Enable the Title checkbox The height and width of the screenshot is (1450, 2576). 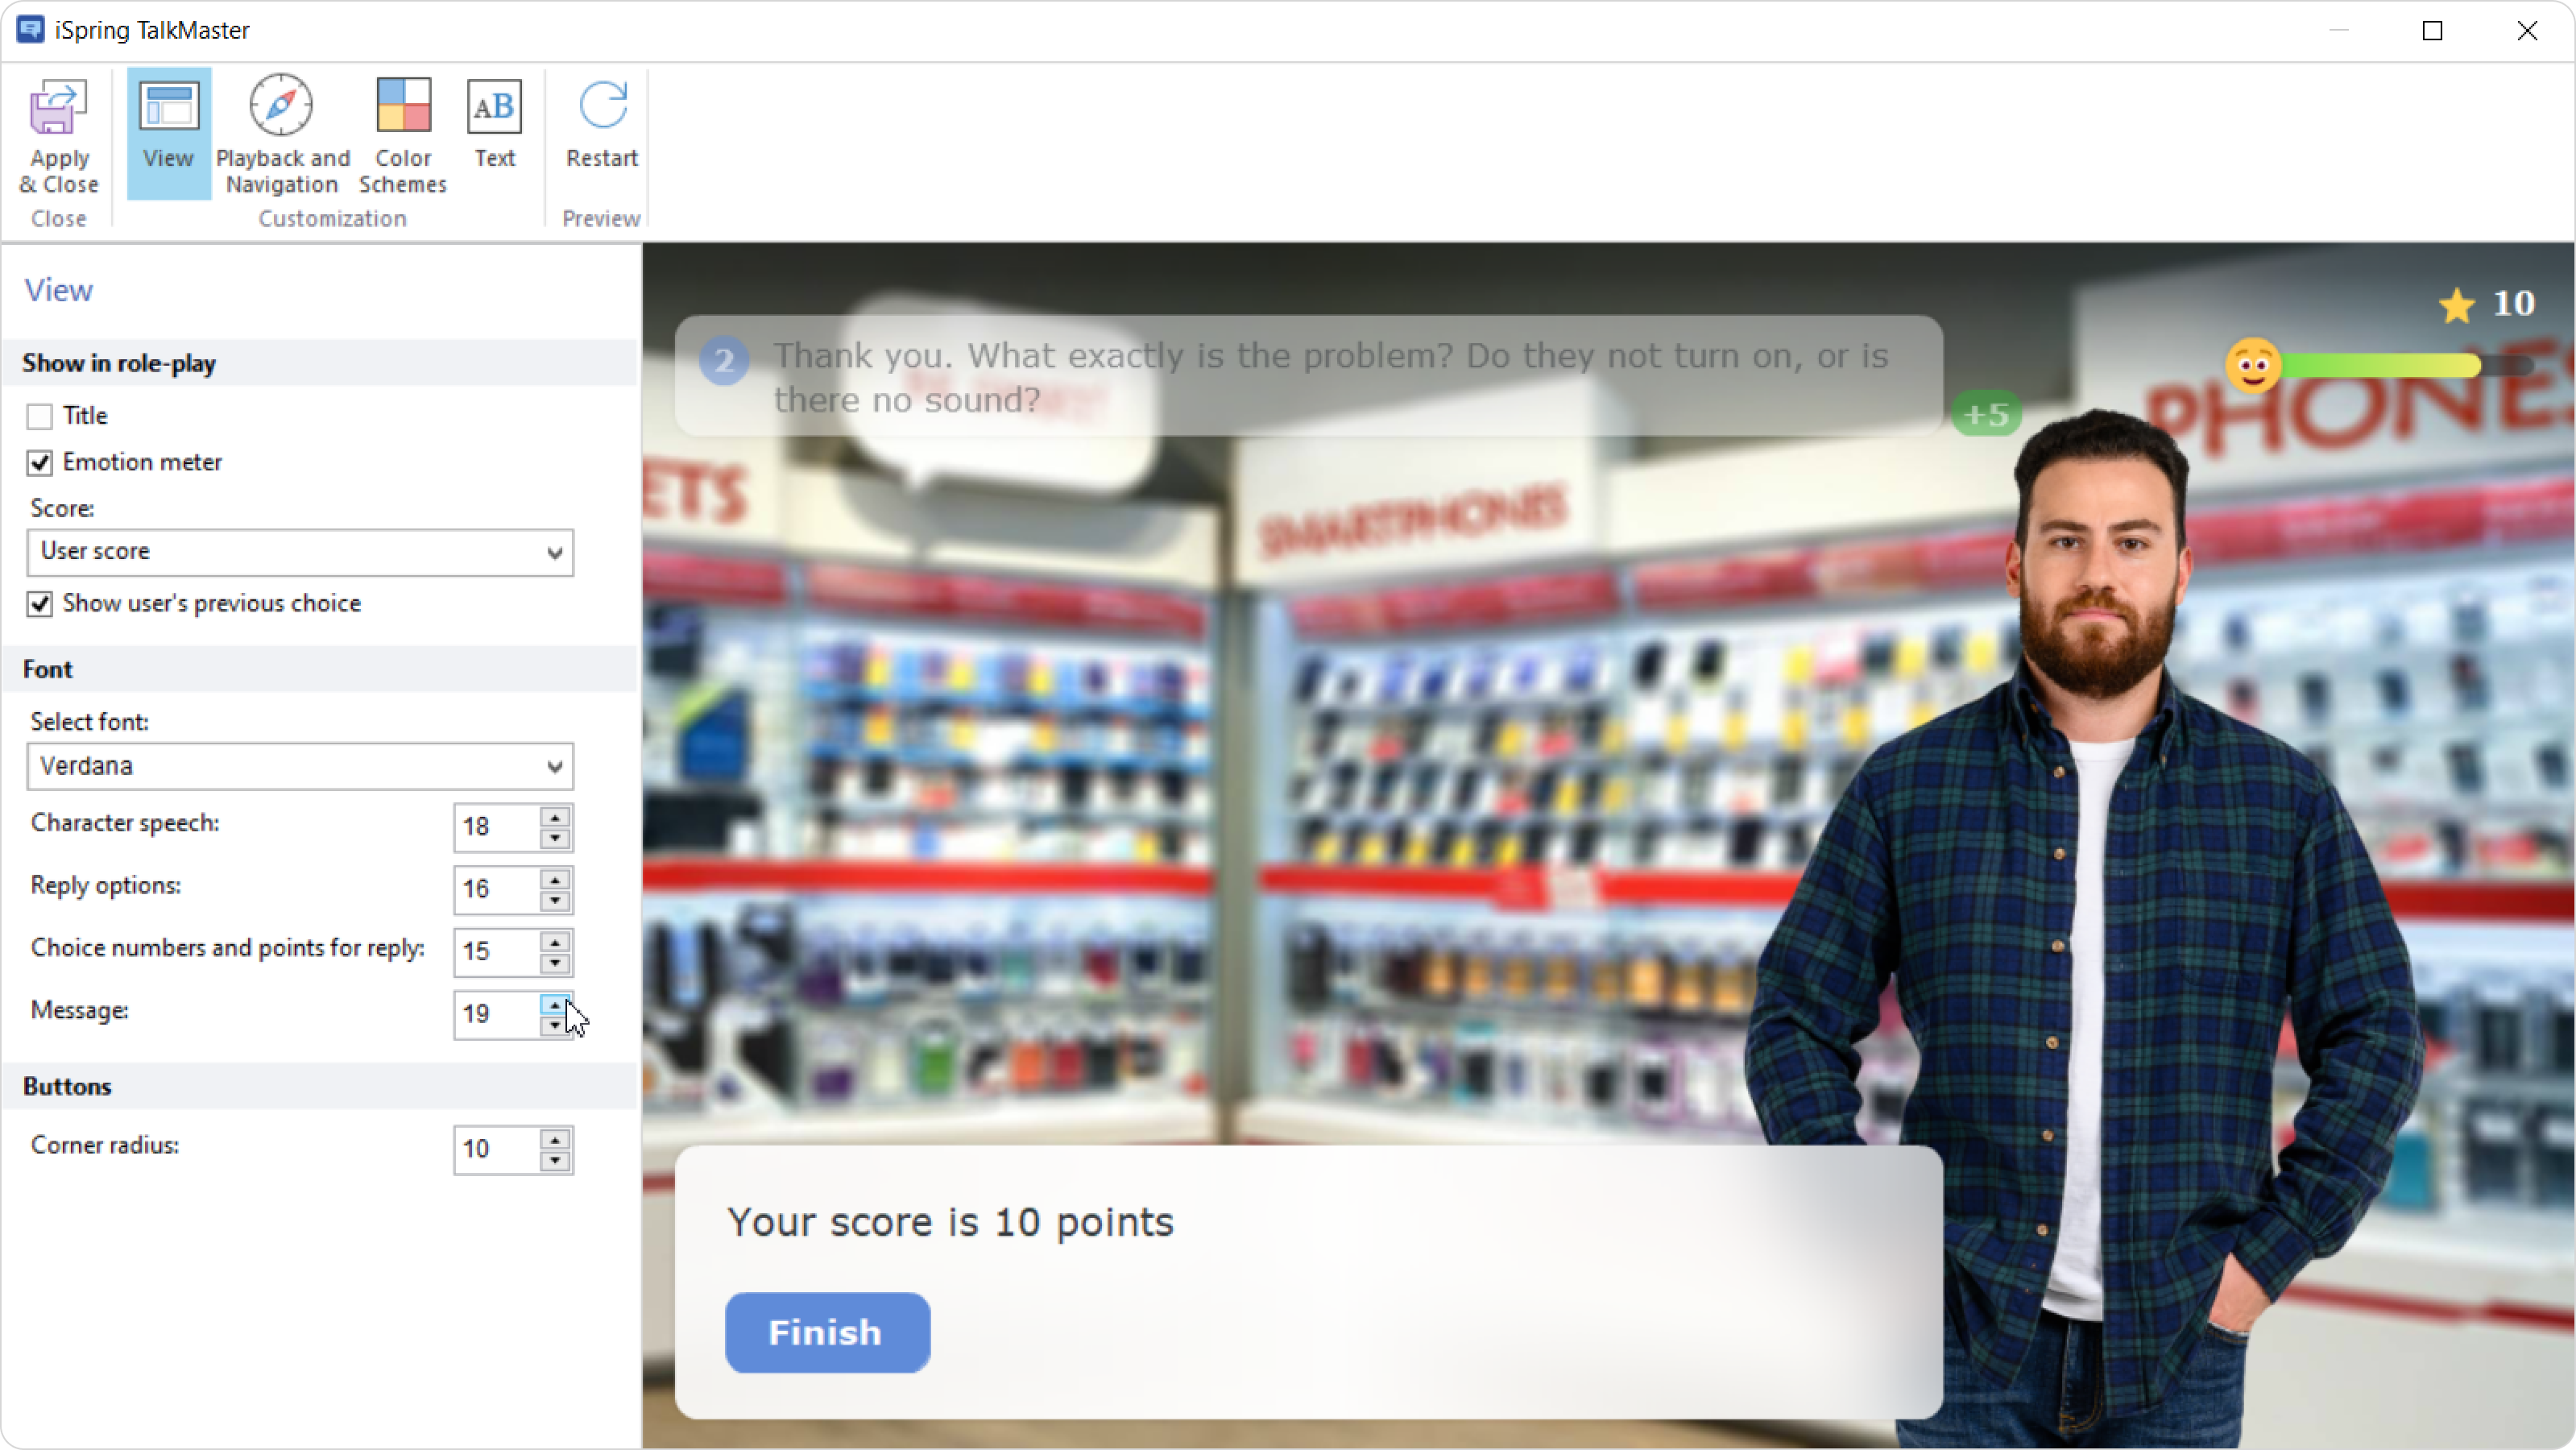40,416
